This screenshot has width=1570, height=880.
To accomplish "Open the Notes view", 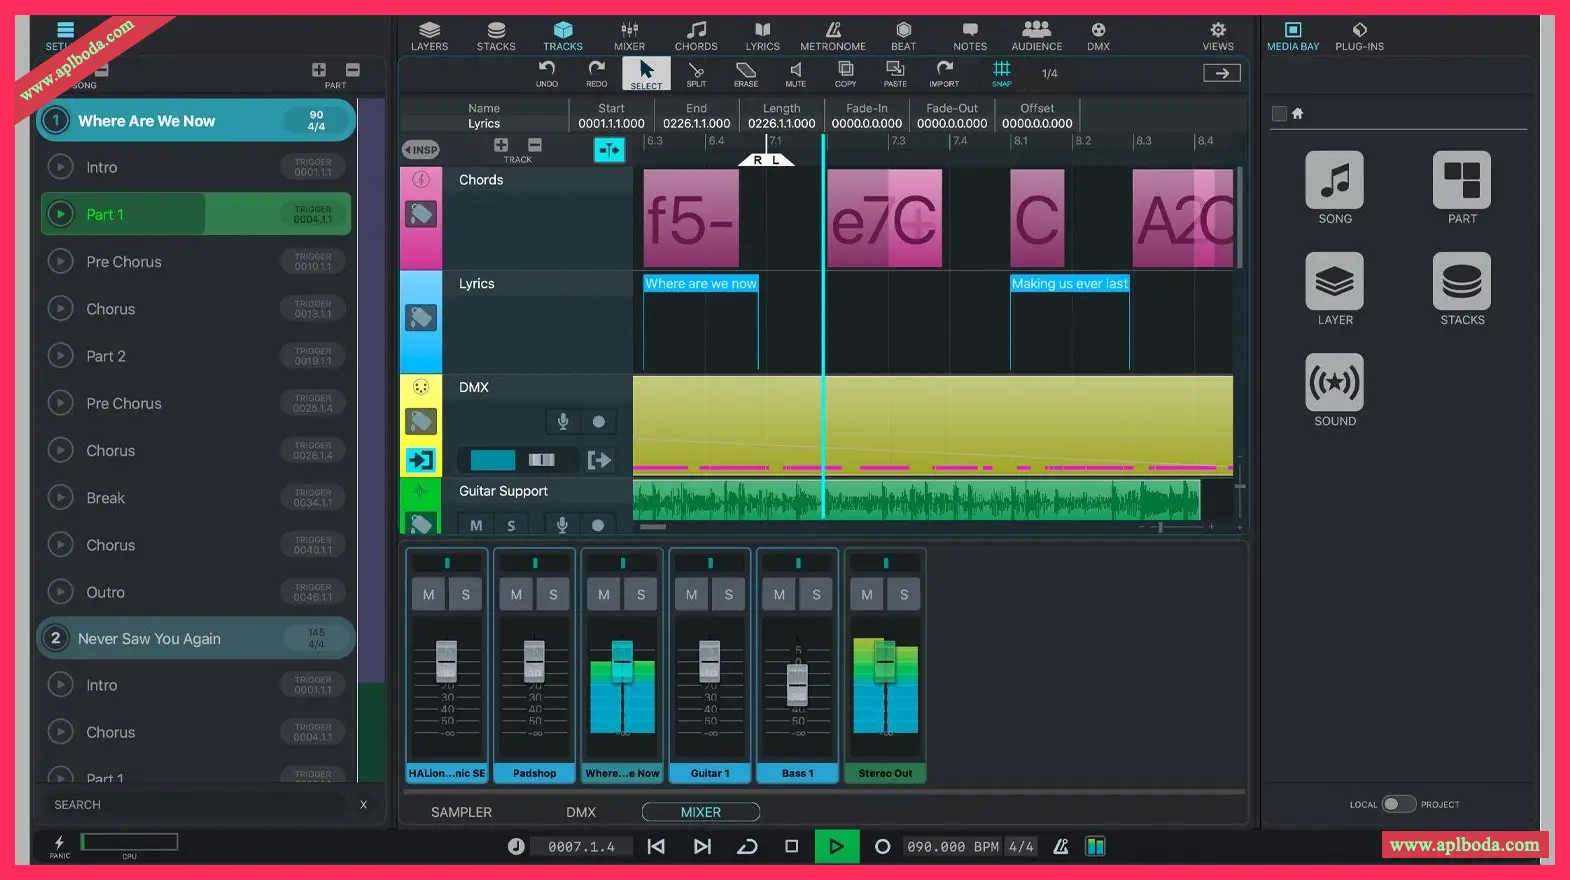I will tap(970, 36).
